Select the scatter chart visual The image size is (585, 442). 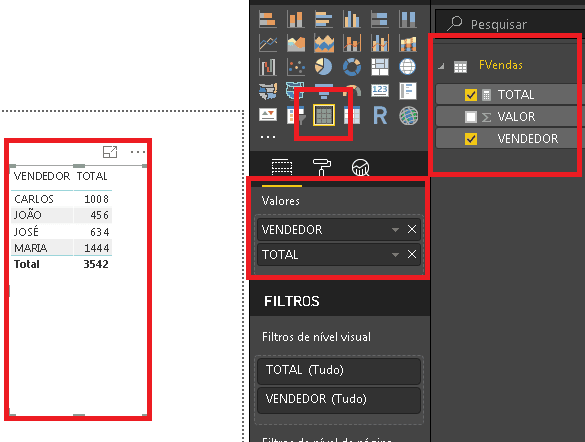pos(295,67)
